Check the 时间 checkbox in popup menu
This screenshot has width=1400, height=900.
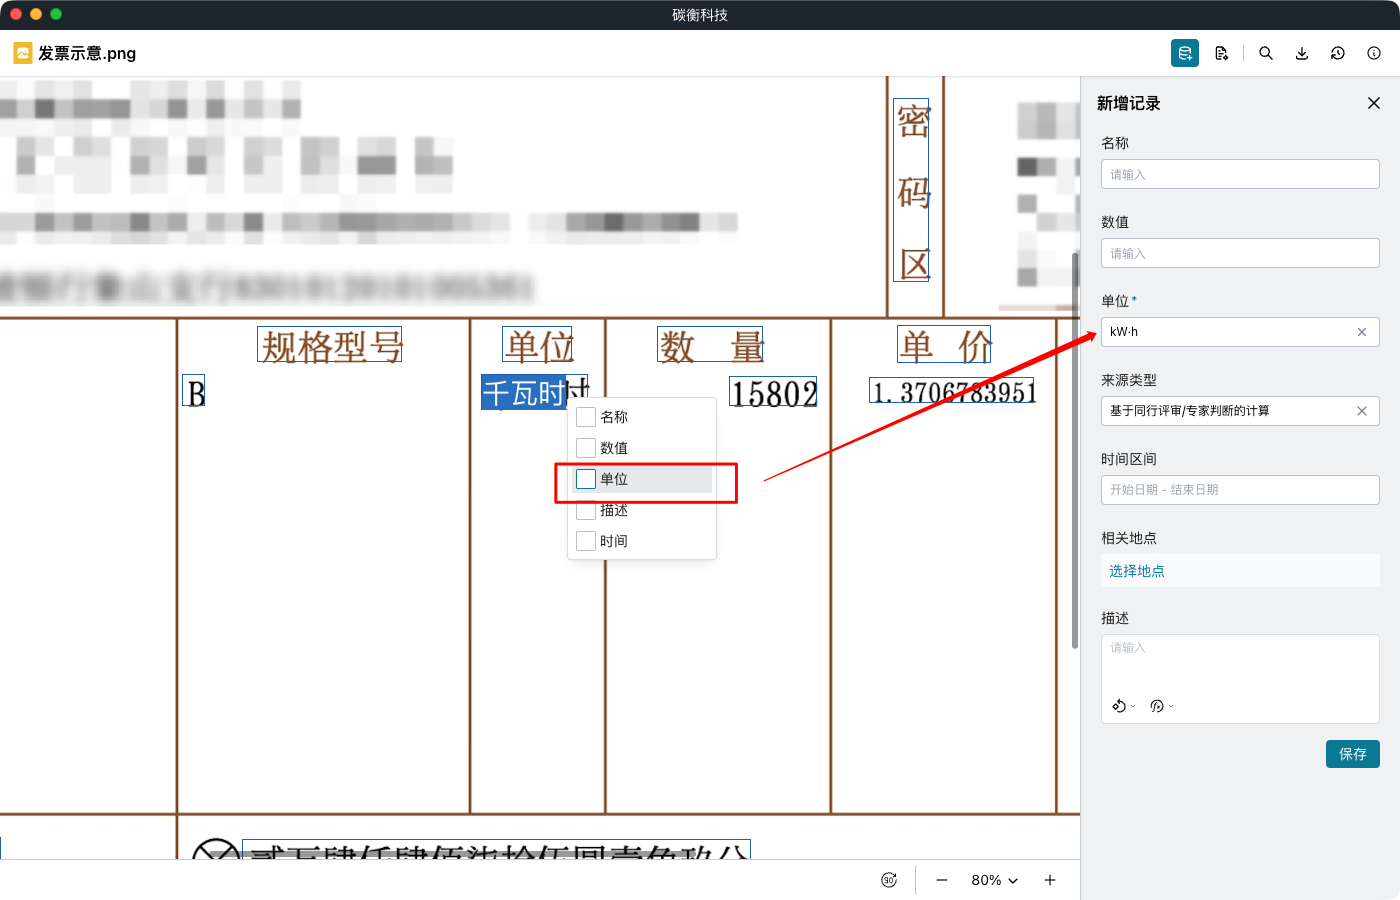(x=585, y=540)
